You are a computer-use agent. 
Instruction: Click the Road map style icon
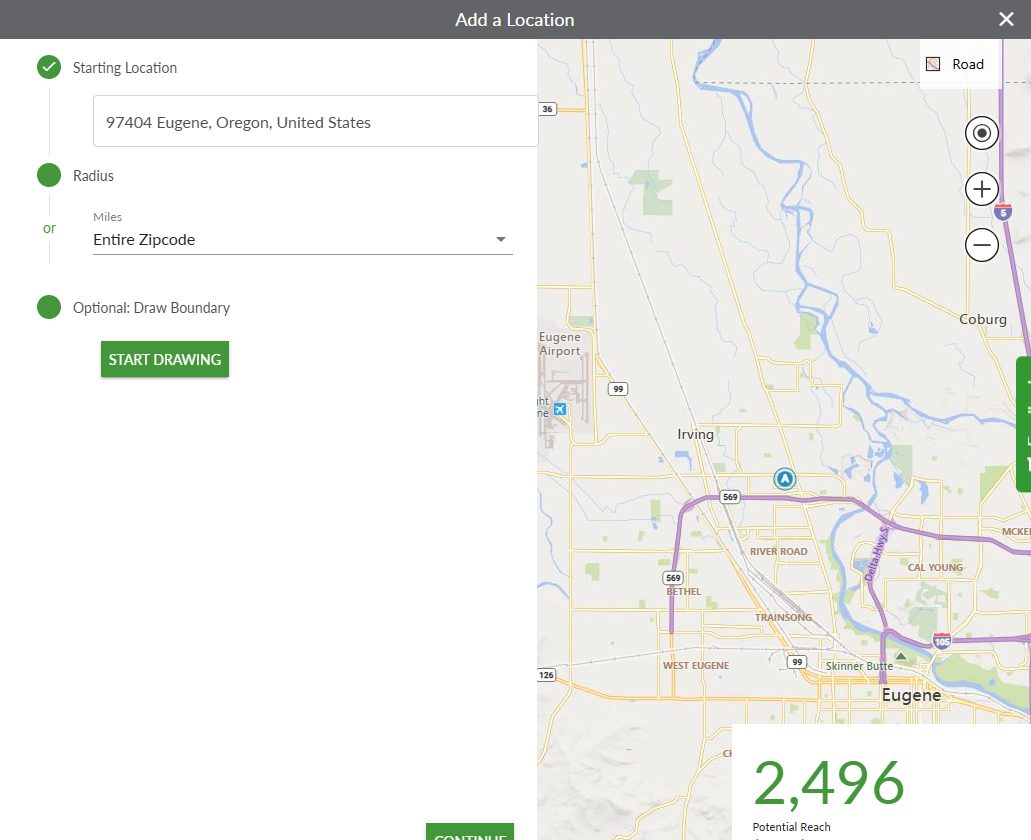point(932,64)
